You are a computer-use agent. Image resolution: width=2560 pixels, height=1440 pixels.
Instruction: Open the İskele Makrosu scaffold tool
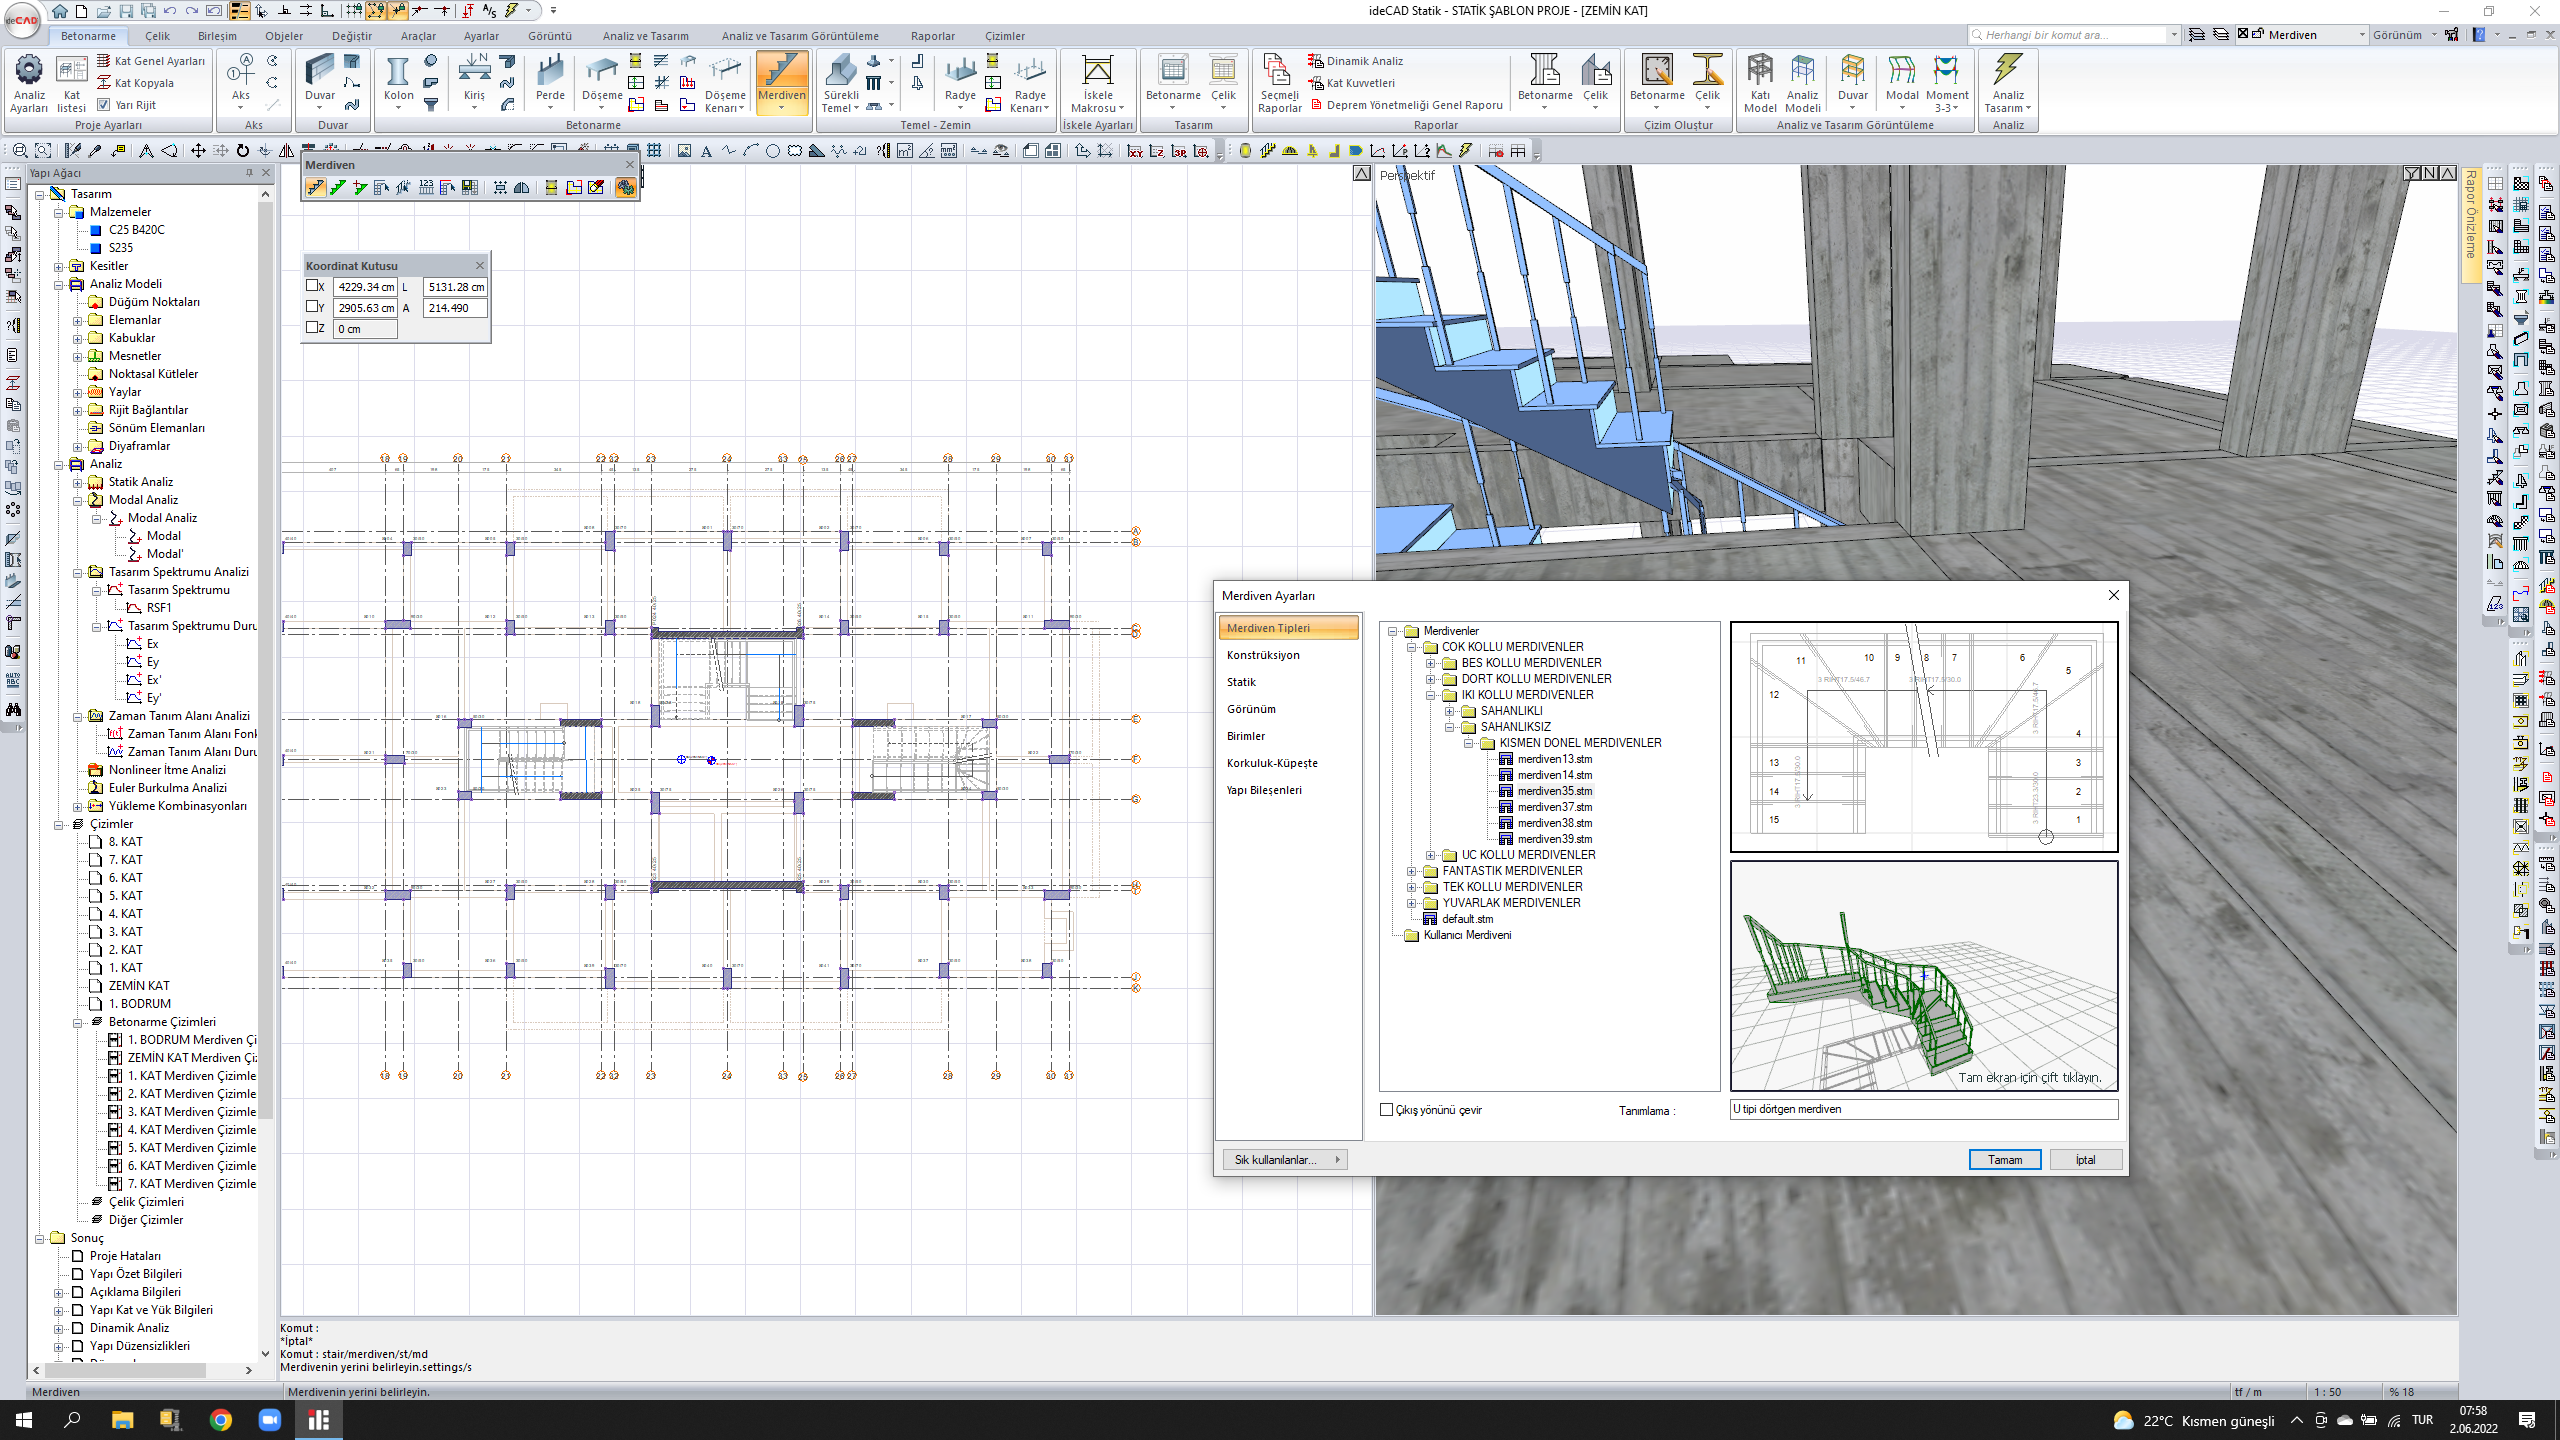[x=1097, y=84]
